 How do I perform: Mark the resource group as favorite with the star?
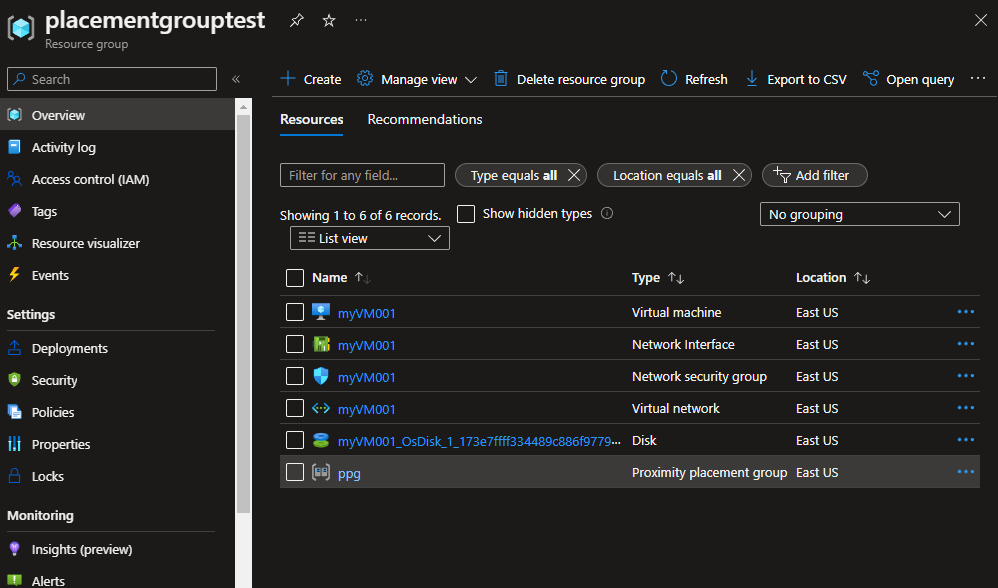coord(329,20)
